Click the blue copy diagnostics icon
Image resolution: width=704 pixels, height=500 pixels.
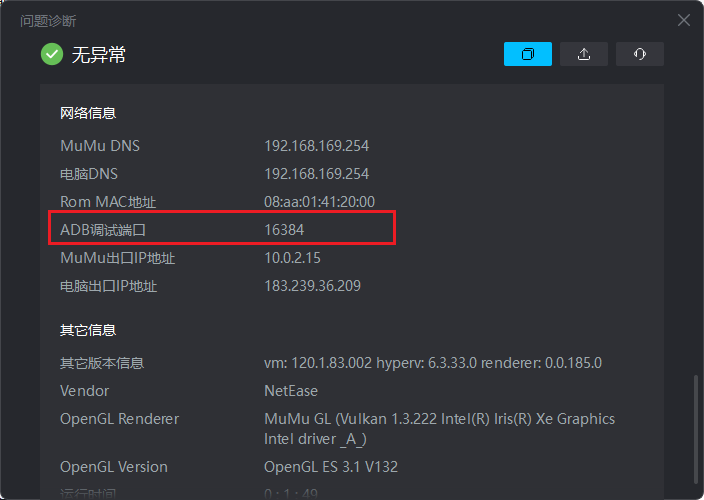coord(528,54)
